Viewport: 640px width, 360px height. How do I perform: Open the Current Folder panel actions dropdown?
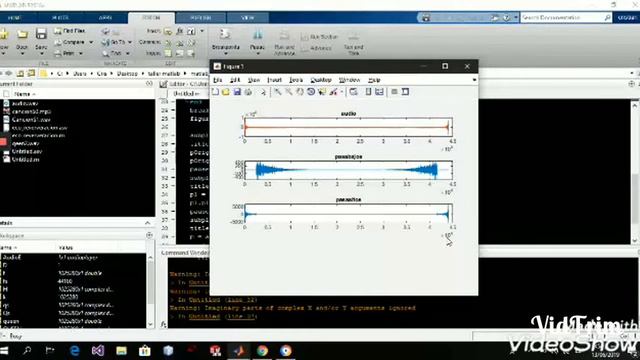tap(149, 84)
